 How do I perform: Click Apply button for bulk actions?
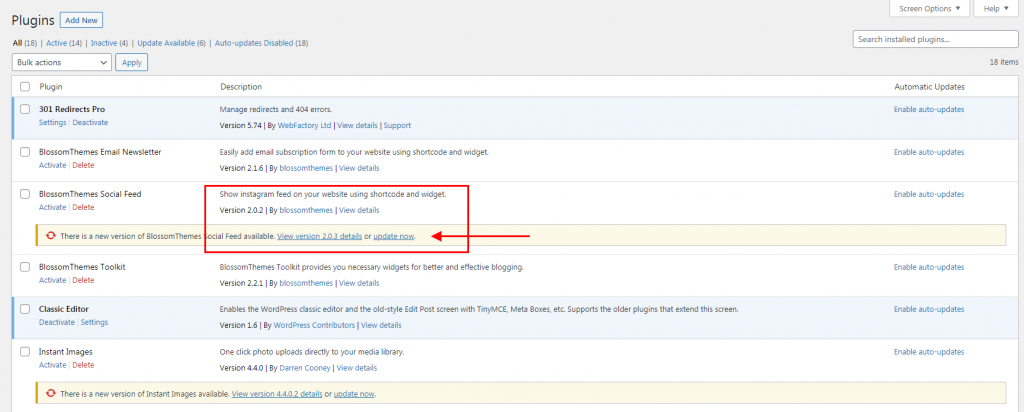[x=130, y=62]
